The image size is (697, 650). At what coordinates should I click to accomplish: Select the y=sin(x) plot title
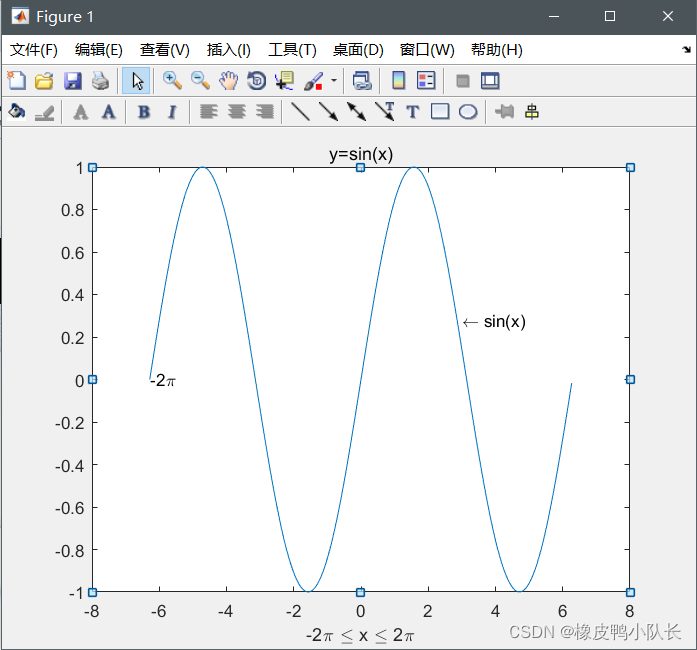click(361, 154)
